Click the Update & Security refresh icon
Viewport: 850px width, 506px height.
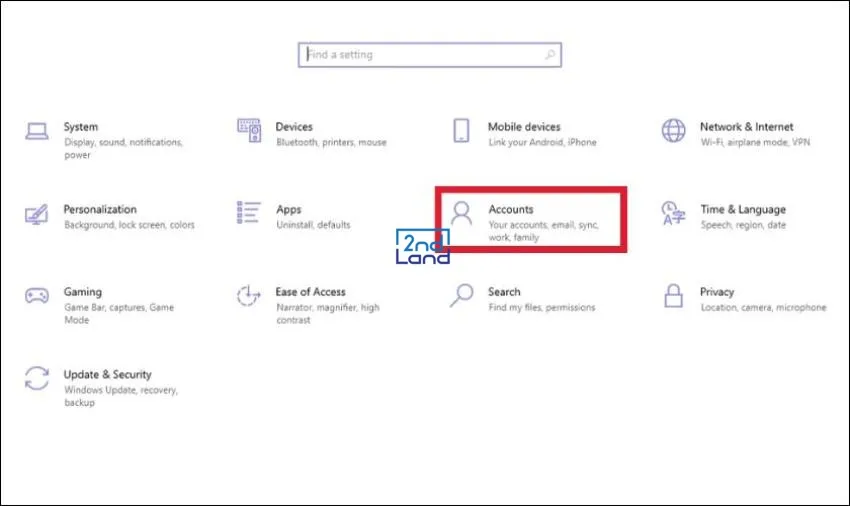click(x=37, y=378)
